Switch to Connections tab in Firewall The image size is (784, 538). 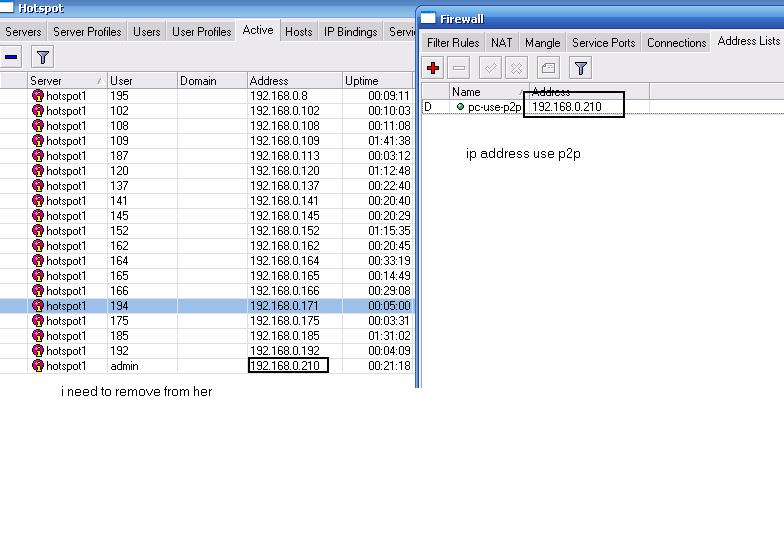point(676,43)
